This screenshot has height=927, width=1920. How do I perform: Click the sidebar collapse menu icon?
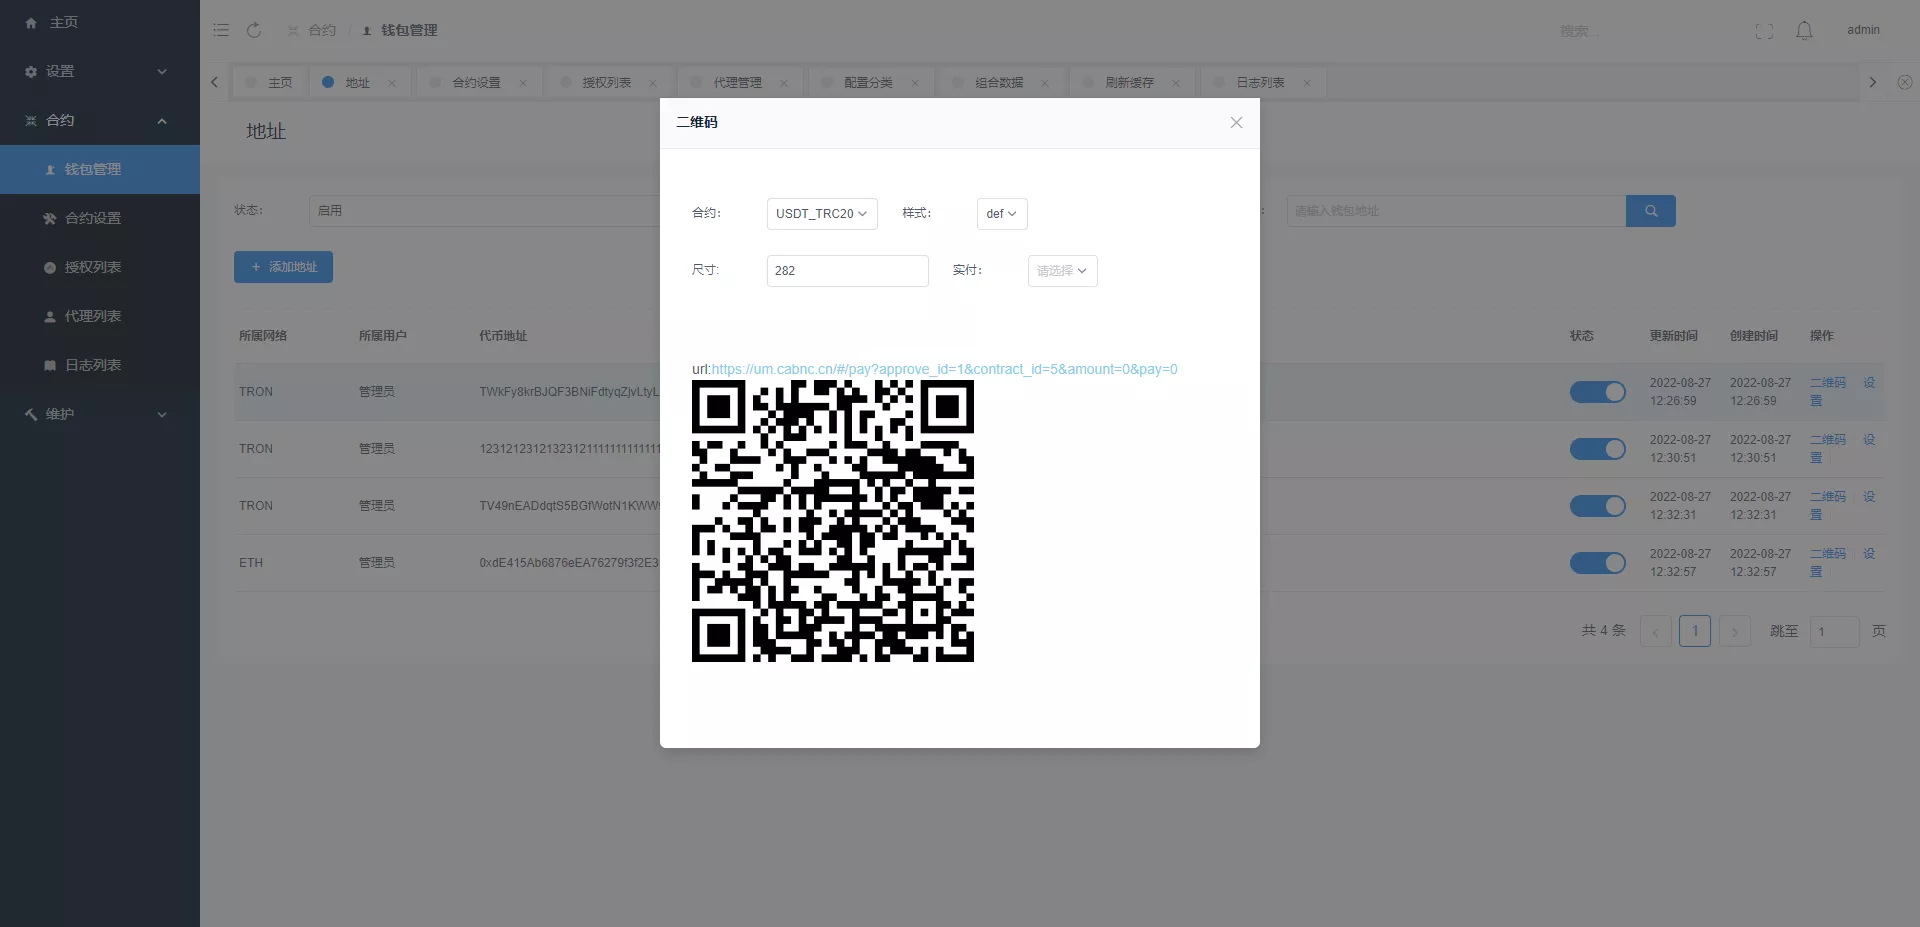[221, 30]
